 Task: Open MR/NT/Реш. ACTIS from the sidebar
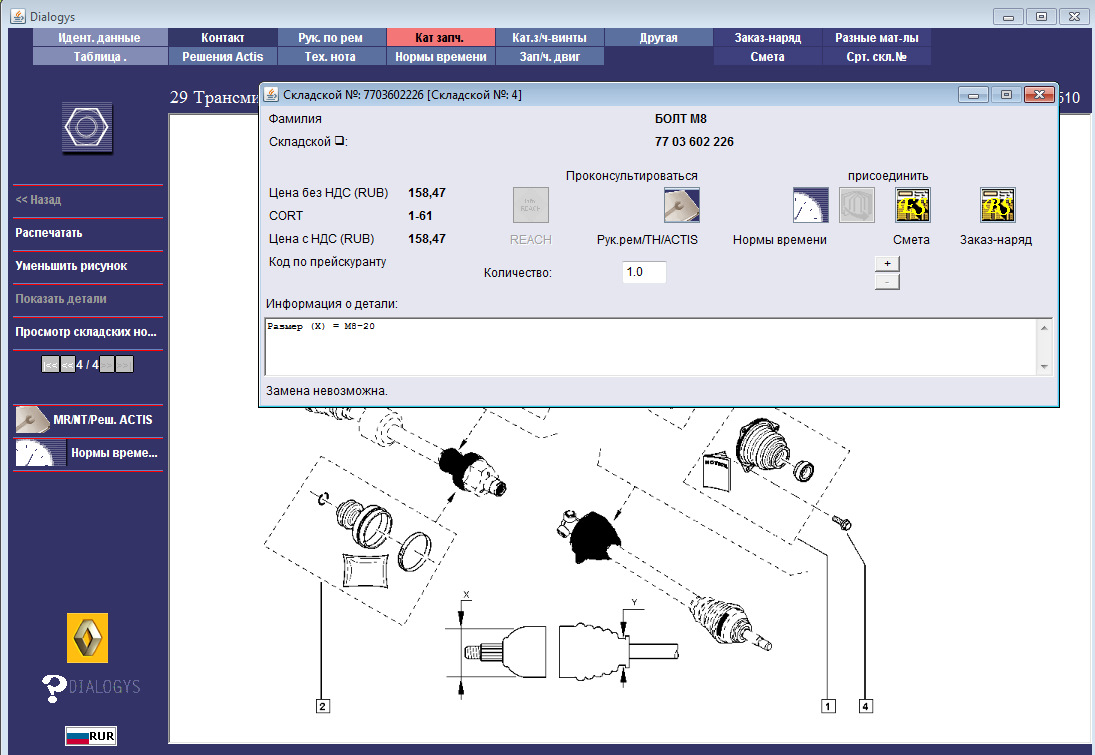click(x=88, y=420)
